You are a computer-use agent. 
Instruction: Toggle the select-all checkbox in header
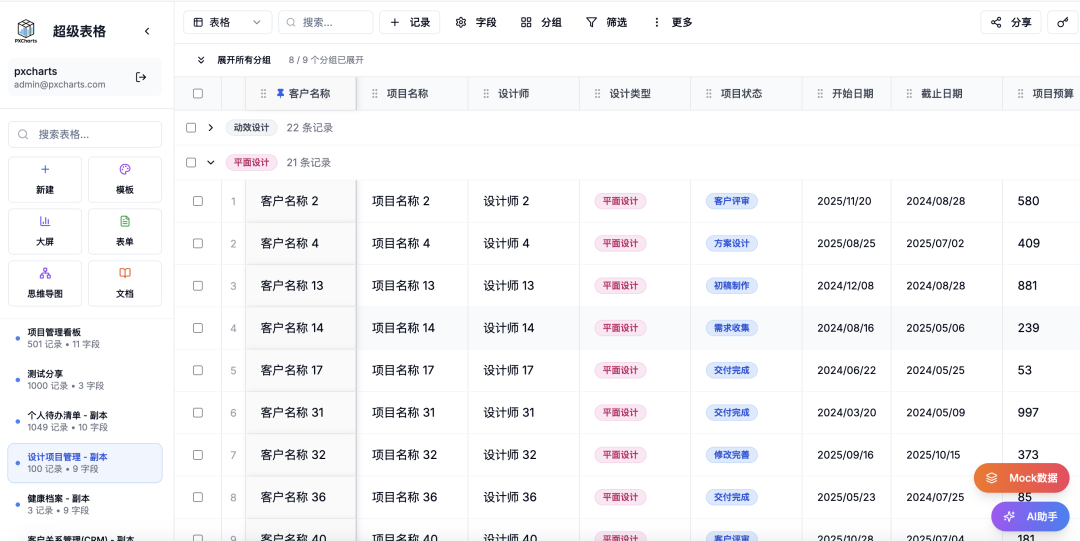[x=198, y=94]
